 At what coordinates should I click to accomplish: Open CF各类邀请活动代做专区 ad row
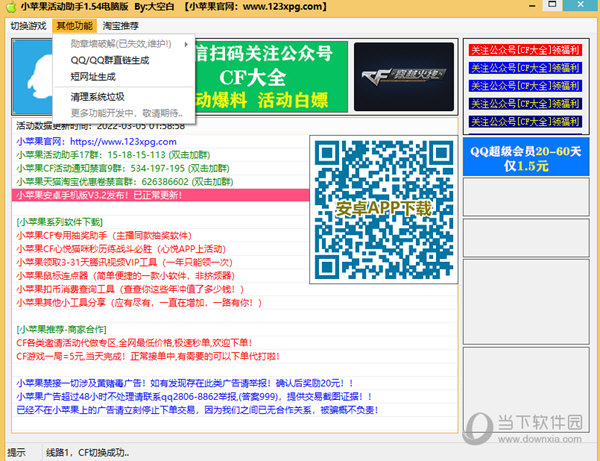(235, 343)
